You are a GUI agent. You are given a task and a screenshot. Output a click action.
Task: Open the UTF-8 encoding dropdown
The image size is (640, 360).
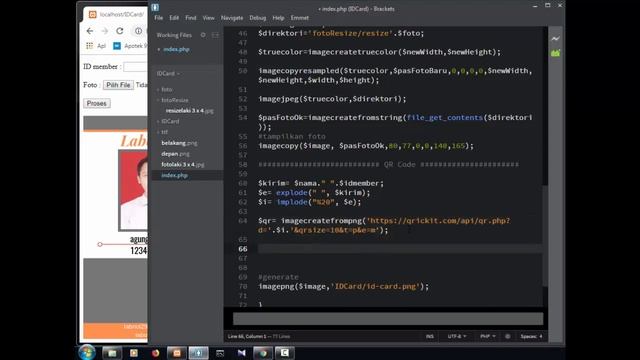(457, 336)
